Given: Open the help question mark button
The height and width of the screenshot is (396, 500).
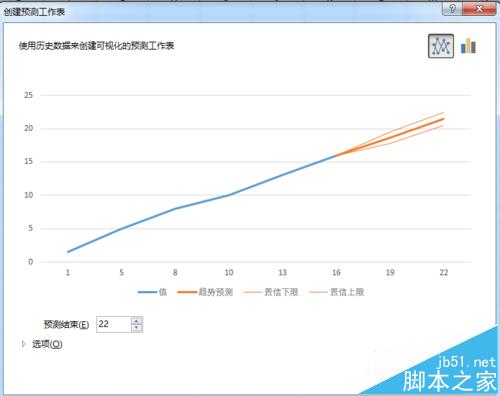Looking at the screenshot, I should (x=452, y=9).
